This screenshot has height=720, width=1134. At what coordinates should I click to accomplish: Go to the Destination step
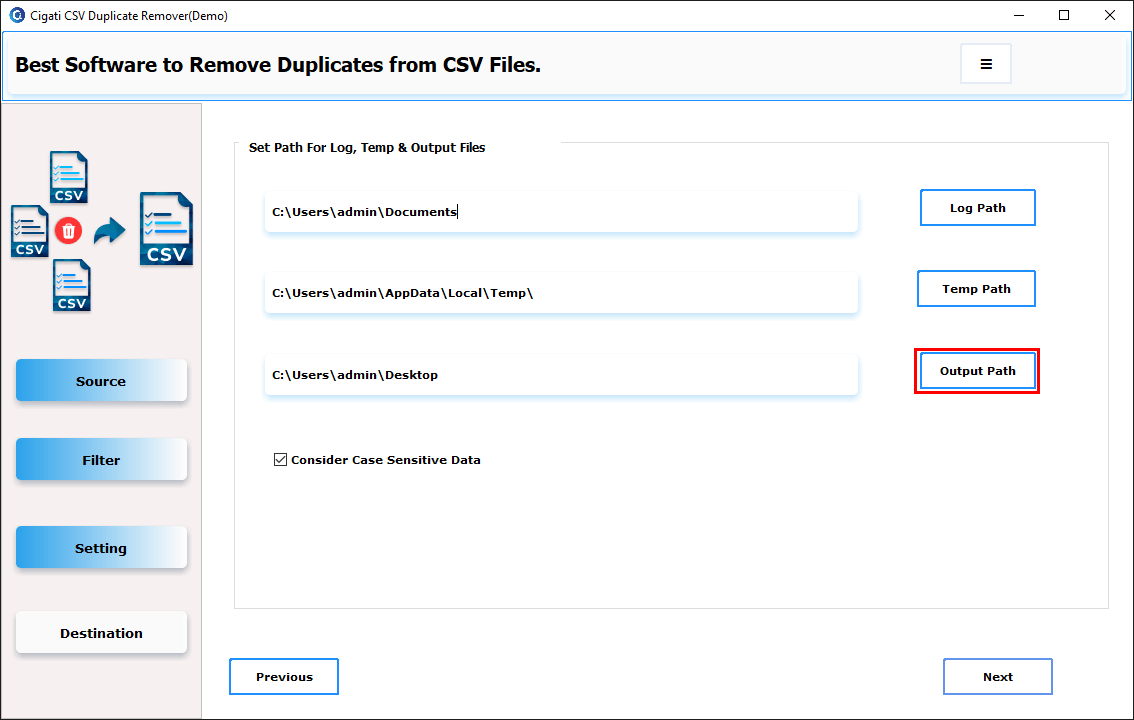tap(101, 633)
